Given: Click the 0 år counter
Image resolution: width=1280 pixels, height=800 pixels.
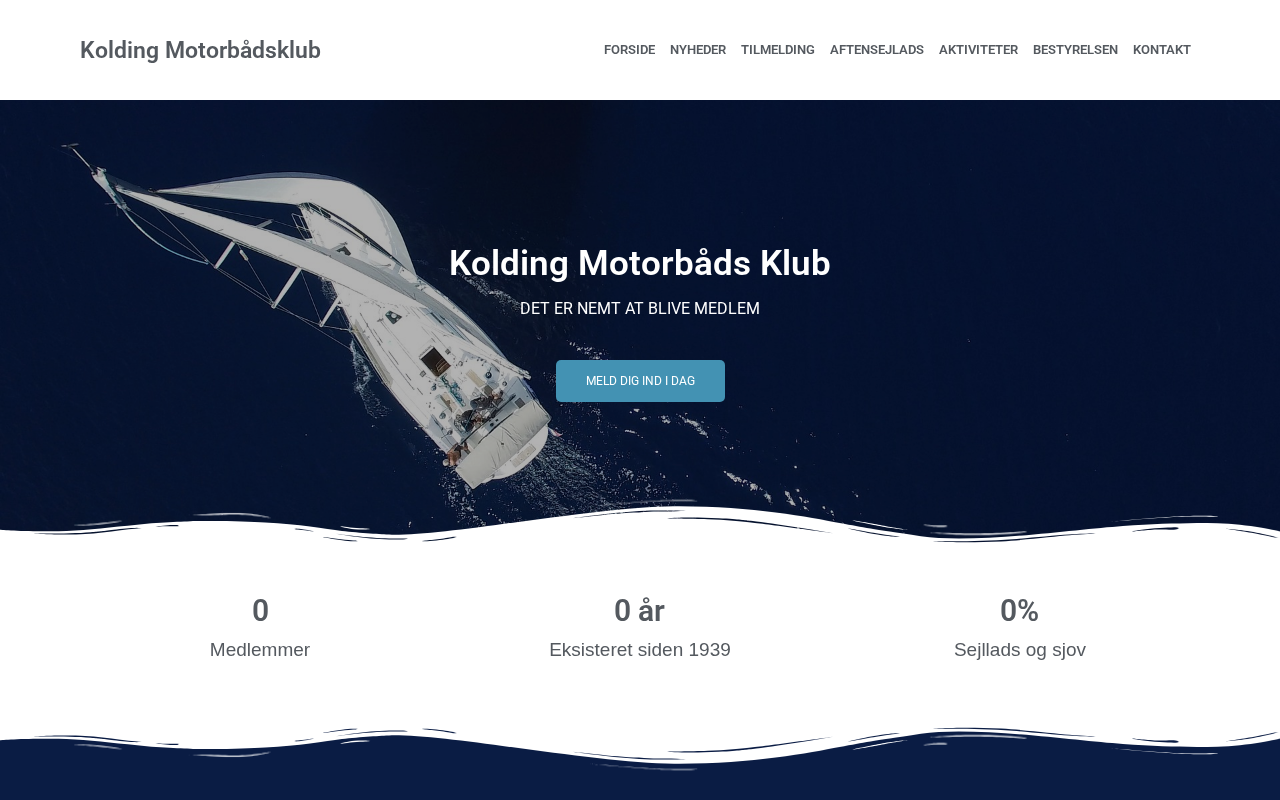Looking at the screenshot, I should (x=639, y=610).
